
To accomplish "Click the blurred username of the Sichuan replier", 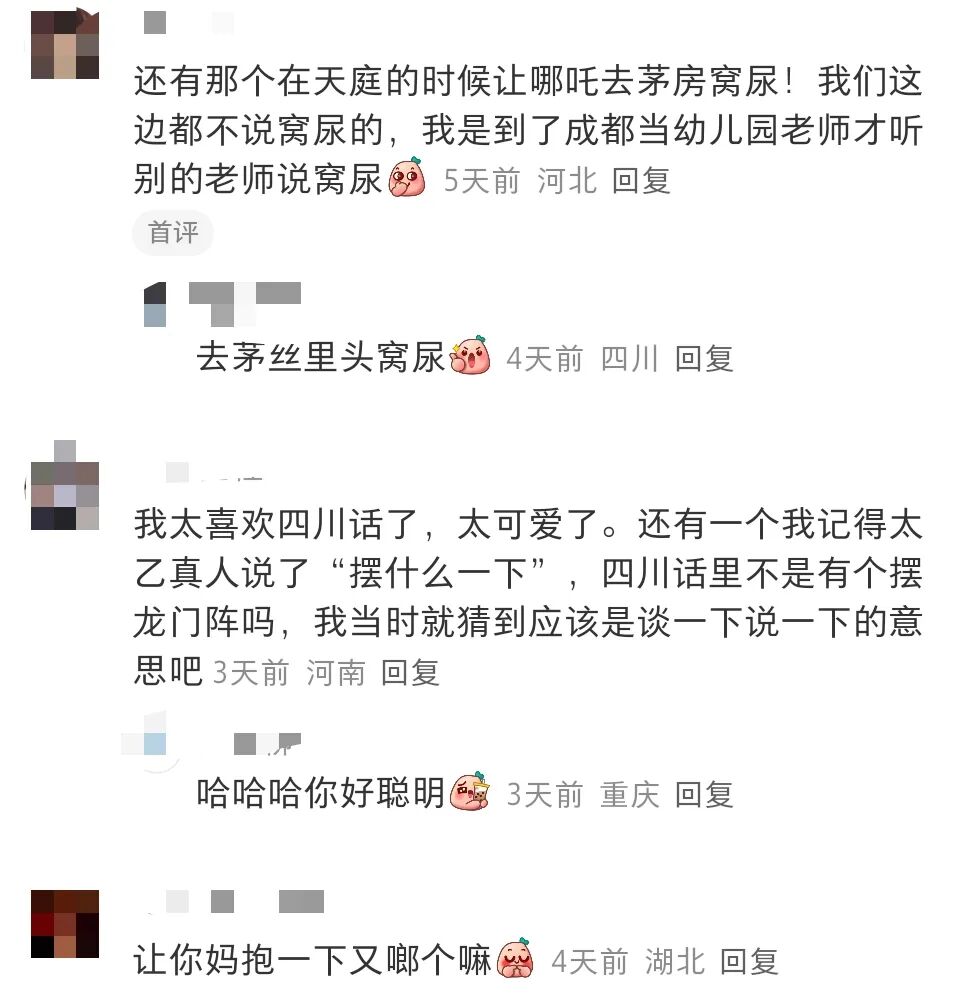I will (245, 304).
